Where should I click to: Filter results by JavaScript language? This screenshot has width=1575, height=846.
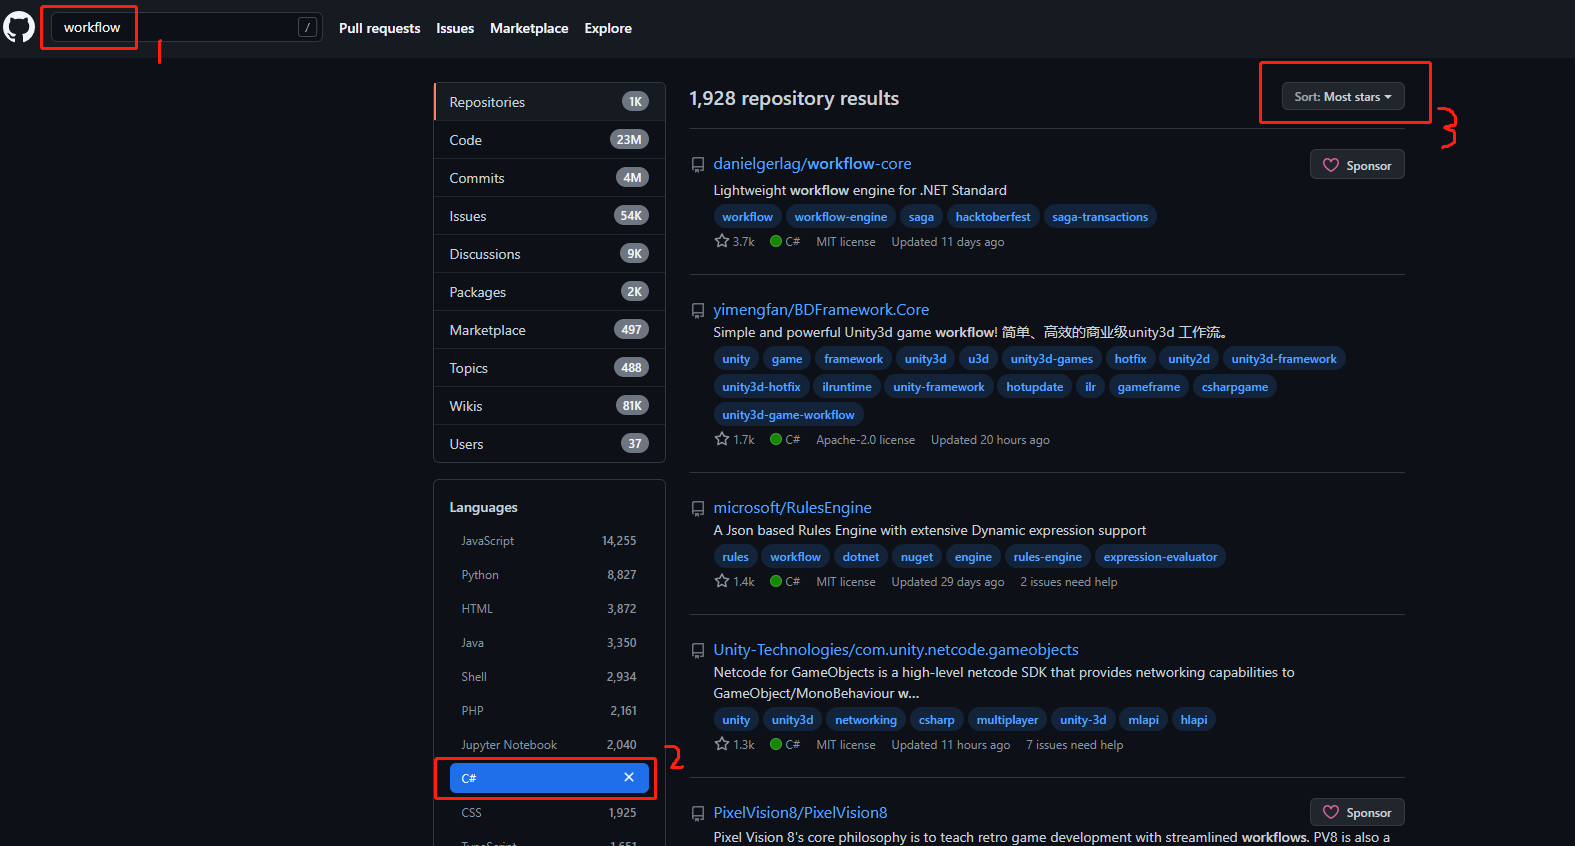[549, 541]
